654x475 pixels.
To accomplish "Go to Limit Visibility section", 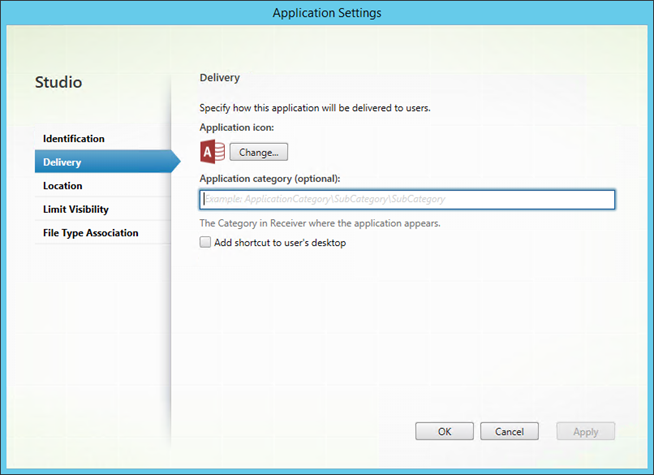I will [x=75, y=209].
